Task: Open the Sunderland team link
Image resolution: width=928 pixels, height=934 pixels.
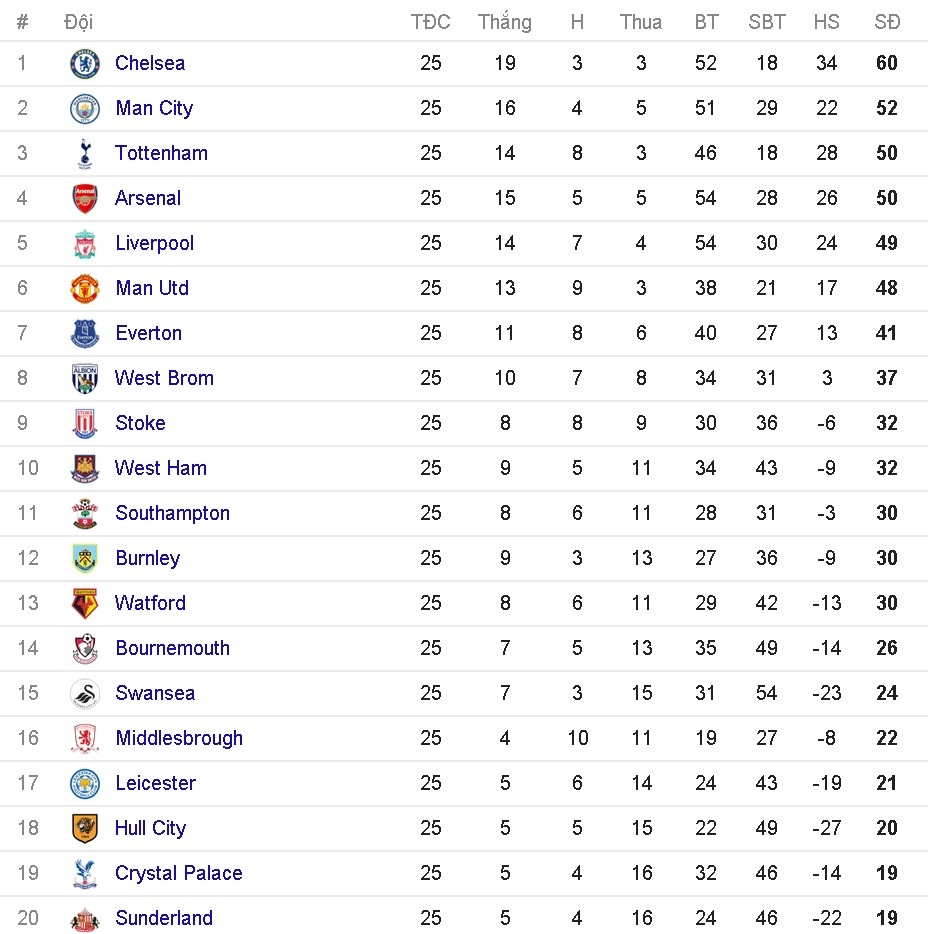Action: [x=164, y=918]
